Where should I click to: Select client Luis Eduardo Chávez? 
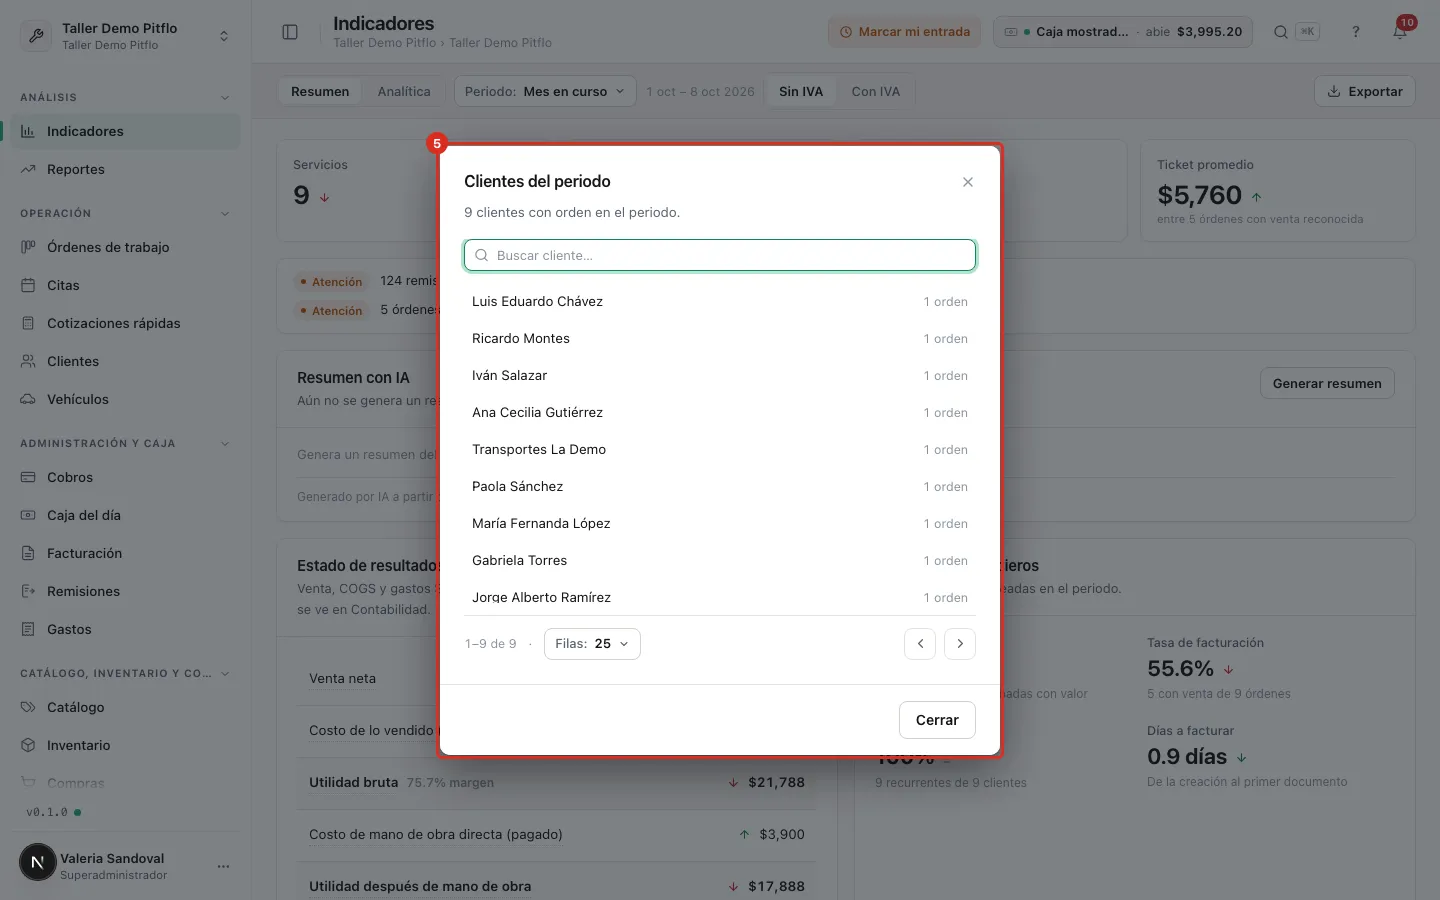point(720,302)
